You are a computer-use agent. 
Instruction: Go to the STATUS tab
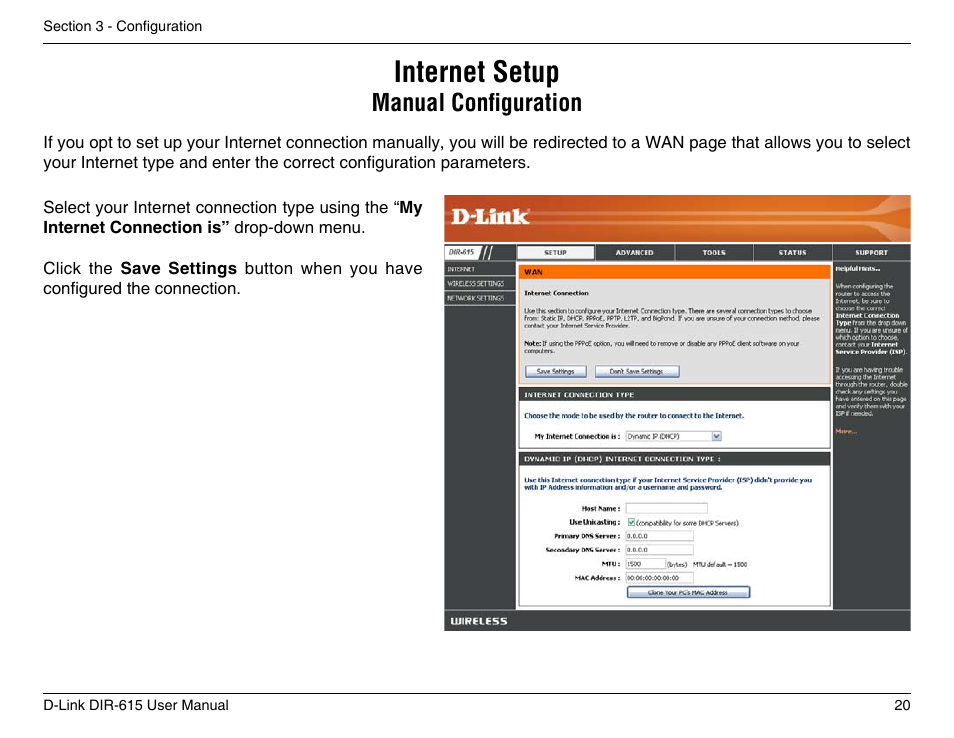pyautogui.click(x=792, y=252)
